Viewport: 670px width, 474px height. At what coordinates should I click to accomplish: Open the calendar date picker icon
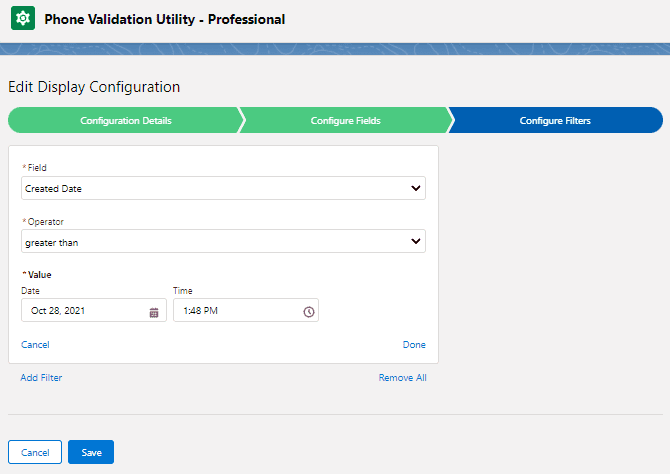(154, 312)
